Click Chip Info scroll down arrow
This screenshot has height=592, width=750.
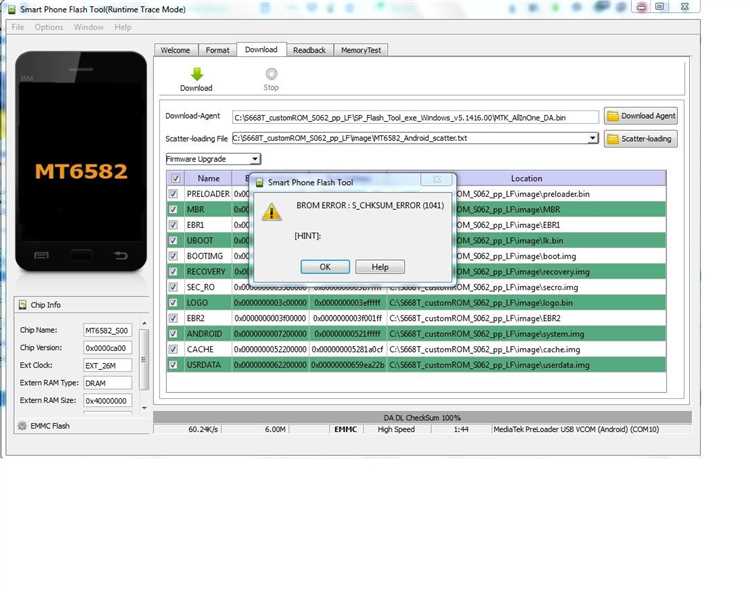point(144,408)
